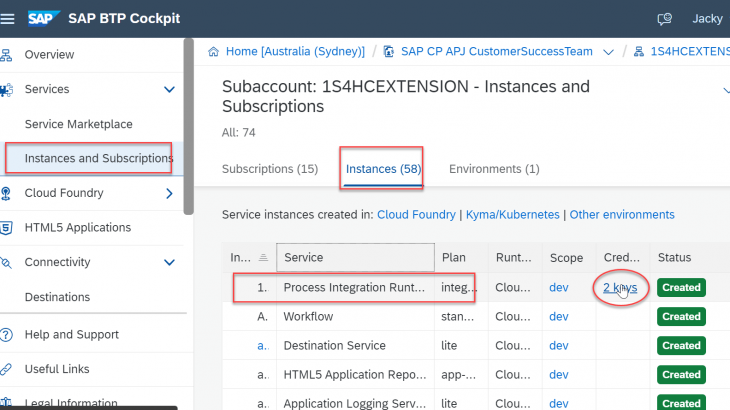The width and height of the screenshot is (730, 410).
Task: Collapse the Services section chevron
Action: click(x=169, y=89)
